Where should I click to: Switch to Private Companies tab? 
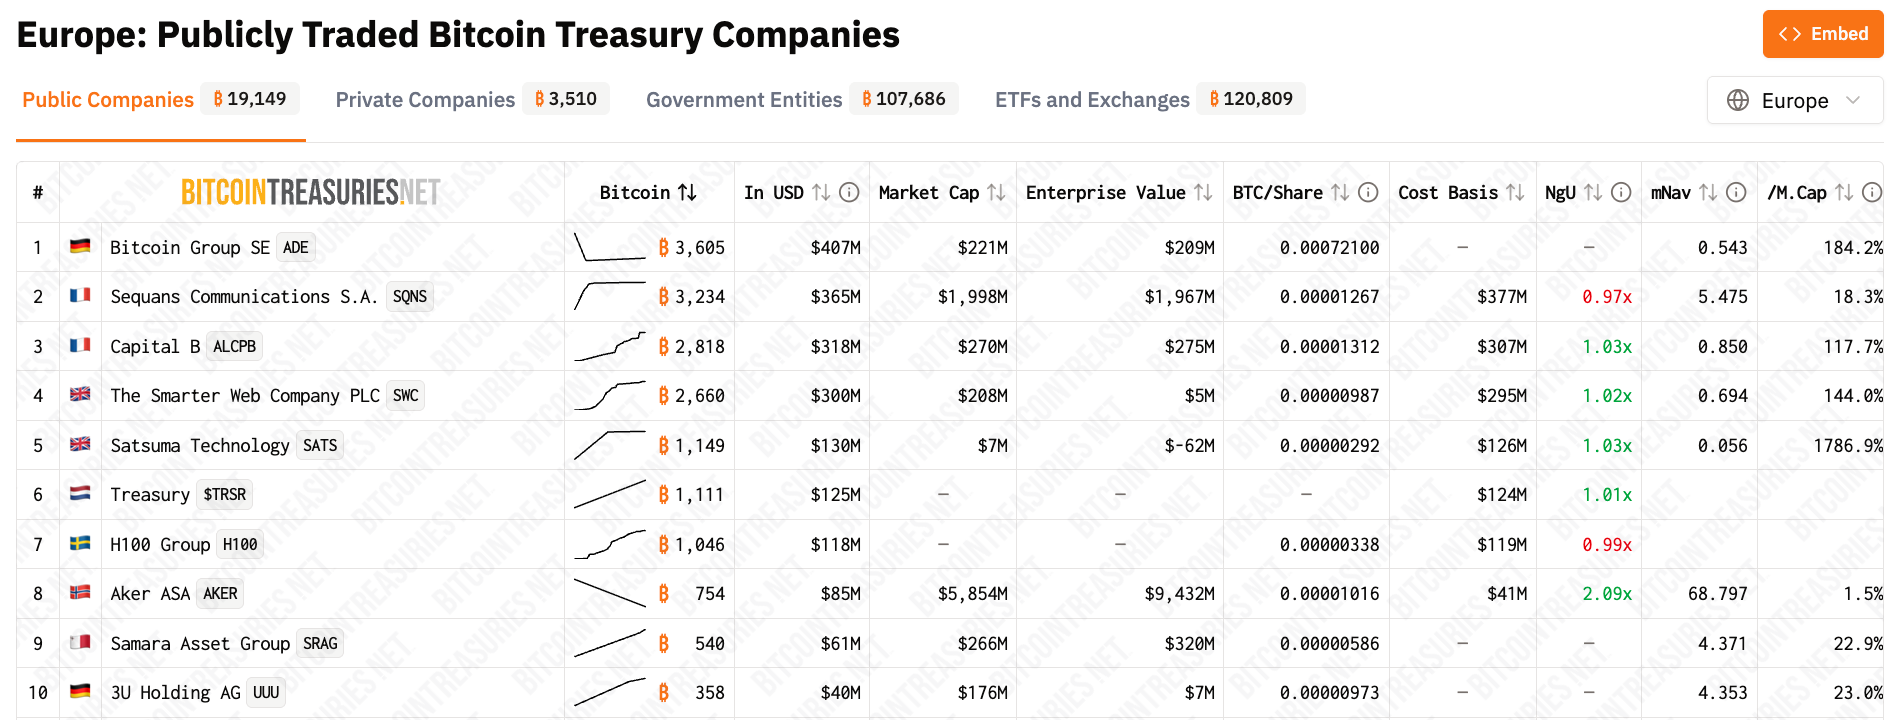point(425,100)
